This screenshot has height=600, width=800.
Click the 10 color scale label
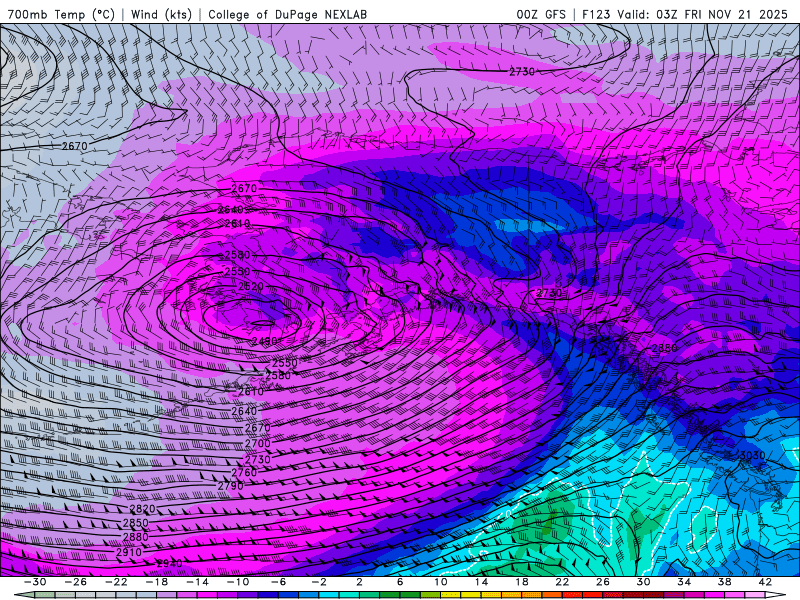(x=441, y=582)
